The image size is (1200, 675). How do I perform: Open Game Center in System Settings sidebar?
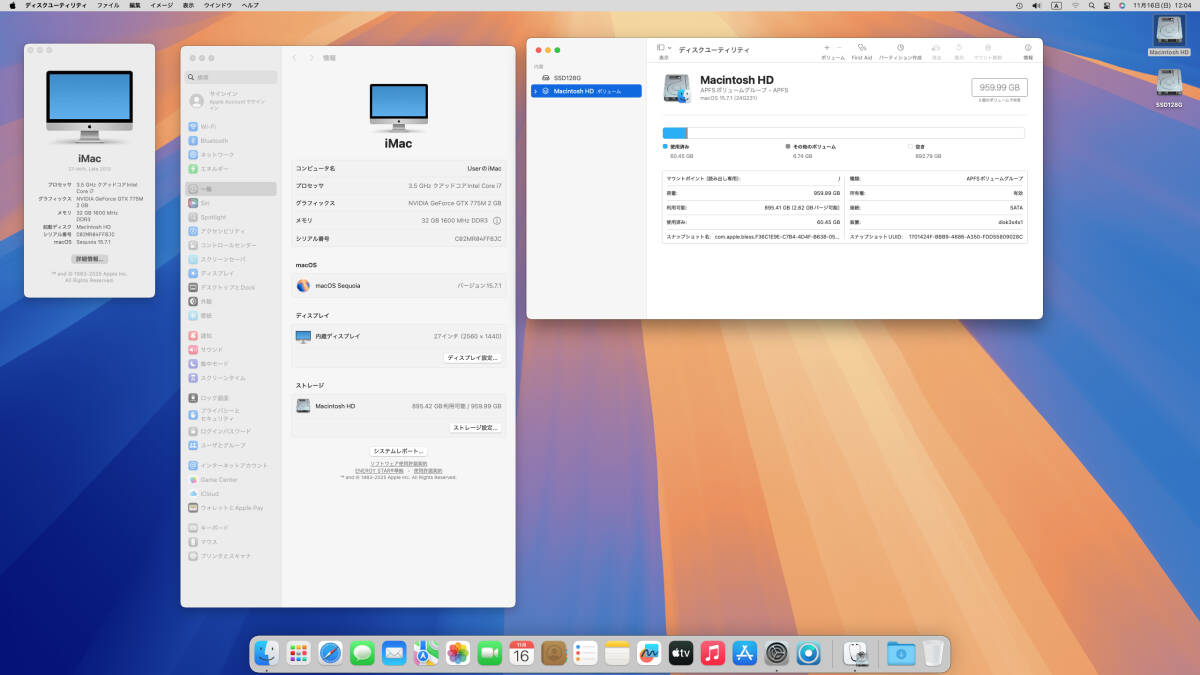(218, 480)
